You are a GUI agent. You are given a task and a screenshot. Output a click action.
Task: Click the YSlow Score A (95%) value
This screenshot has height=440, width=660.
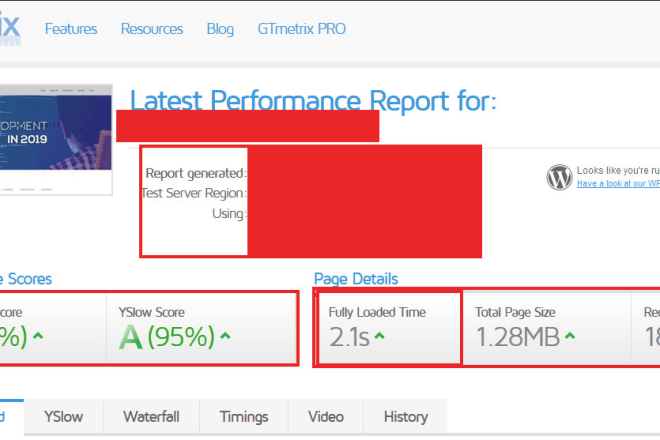(167, 337)
